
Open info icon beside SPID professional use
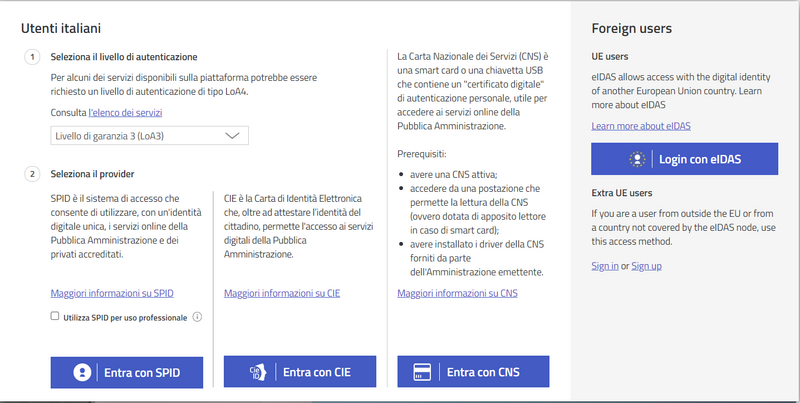pos(198,317)
